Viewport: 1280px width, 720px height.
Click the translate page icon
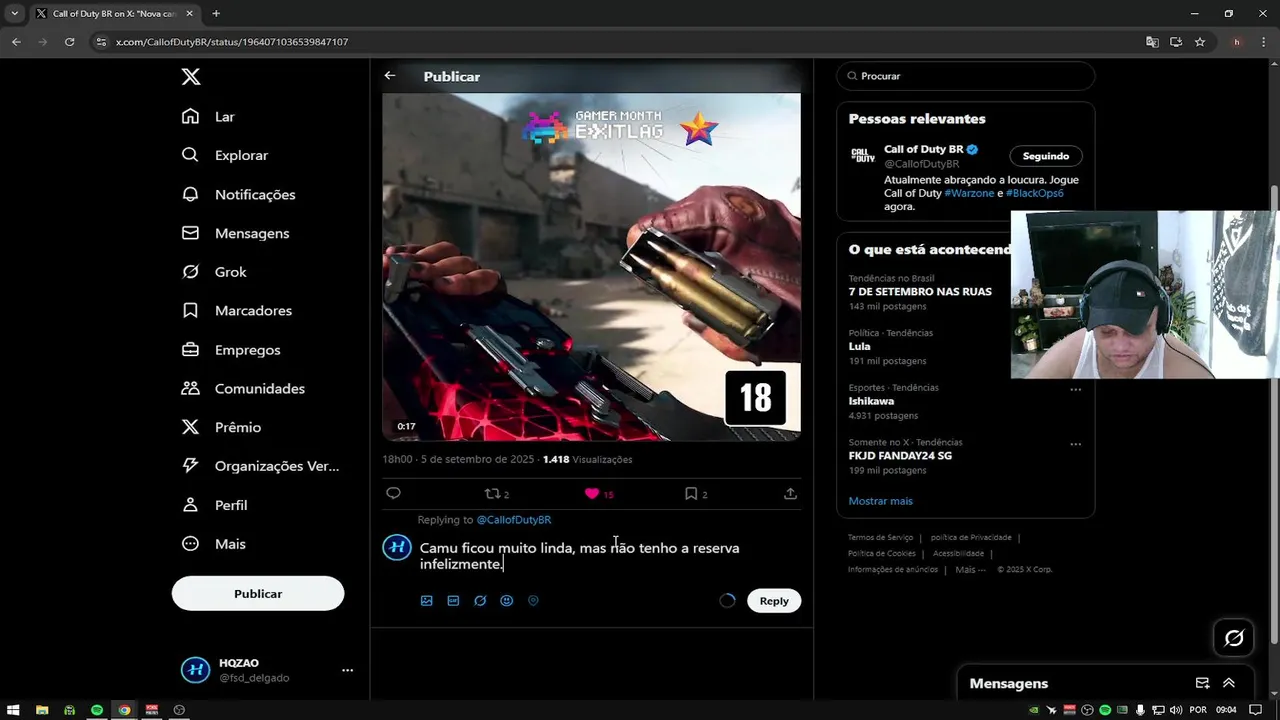[x=1152, y=42]
